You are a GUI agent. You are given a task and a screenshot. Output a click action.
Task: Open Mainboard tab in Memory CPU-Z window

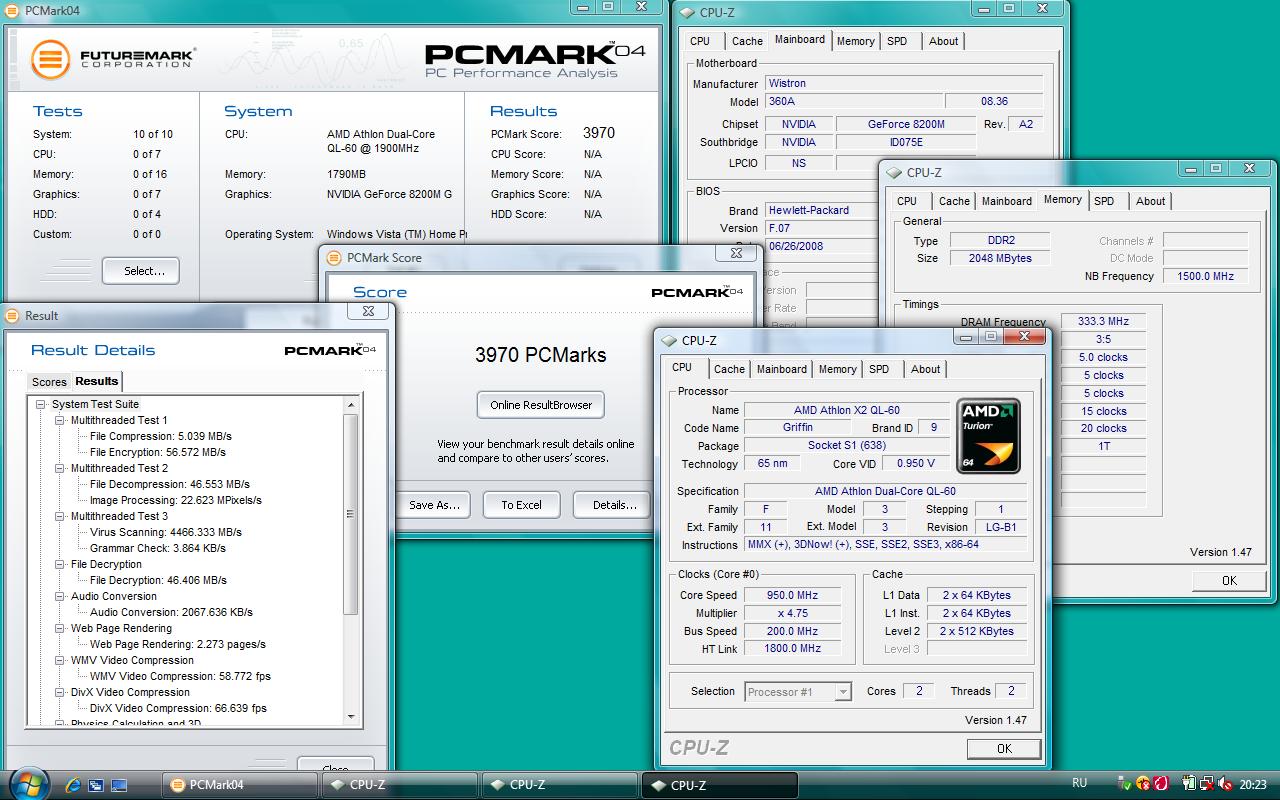click(1006, 201)
